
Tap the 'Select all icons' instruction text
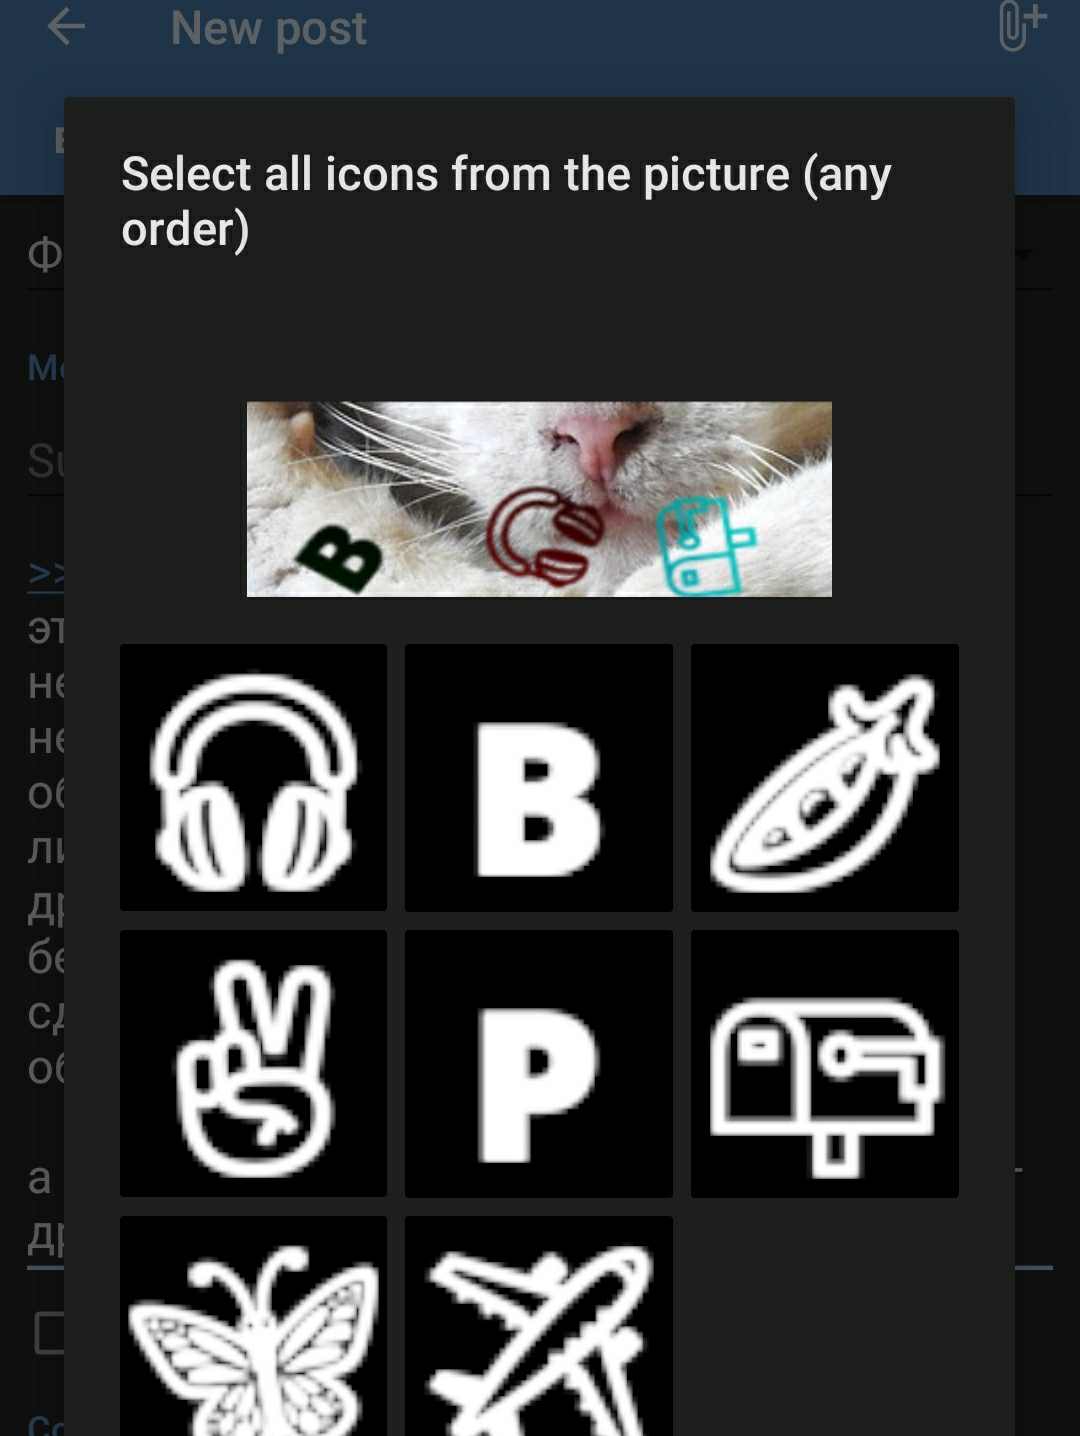(506, 201)
